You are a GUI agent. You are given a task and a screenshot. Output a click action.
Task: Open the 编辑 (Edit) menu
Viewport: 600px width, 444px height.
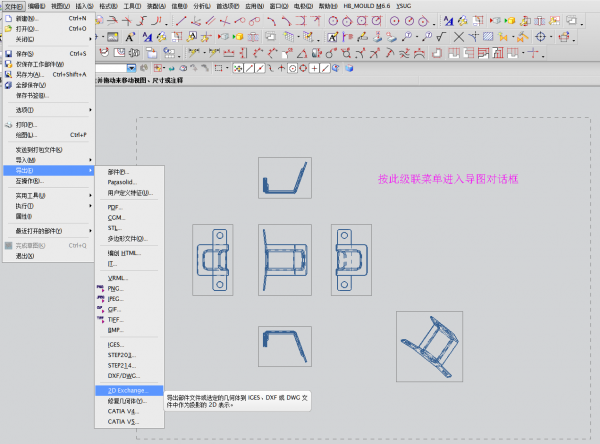point(36,6)
